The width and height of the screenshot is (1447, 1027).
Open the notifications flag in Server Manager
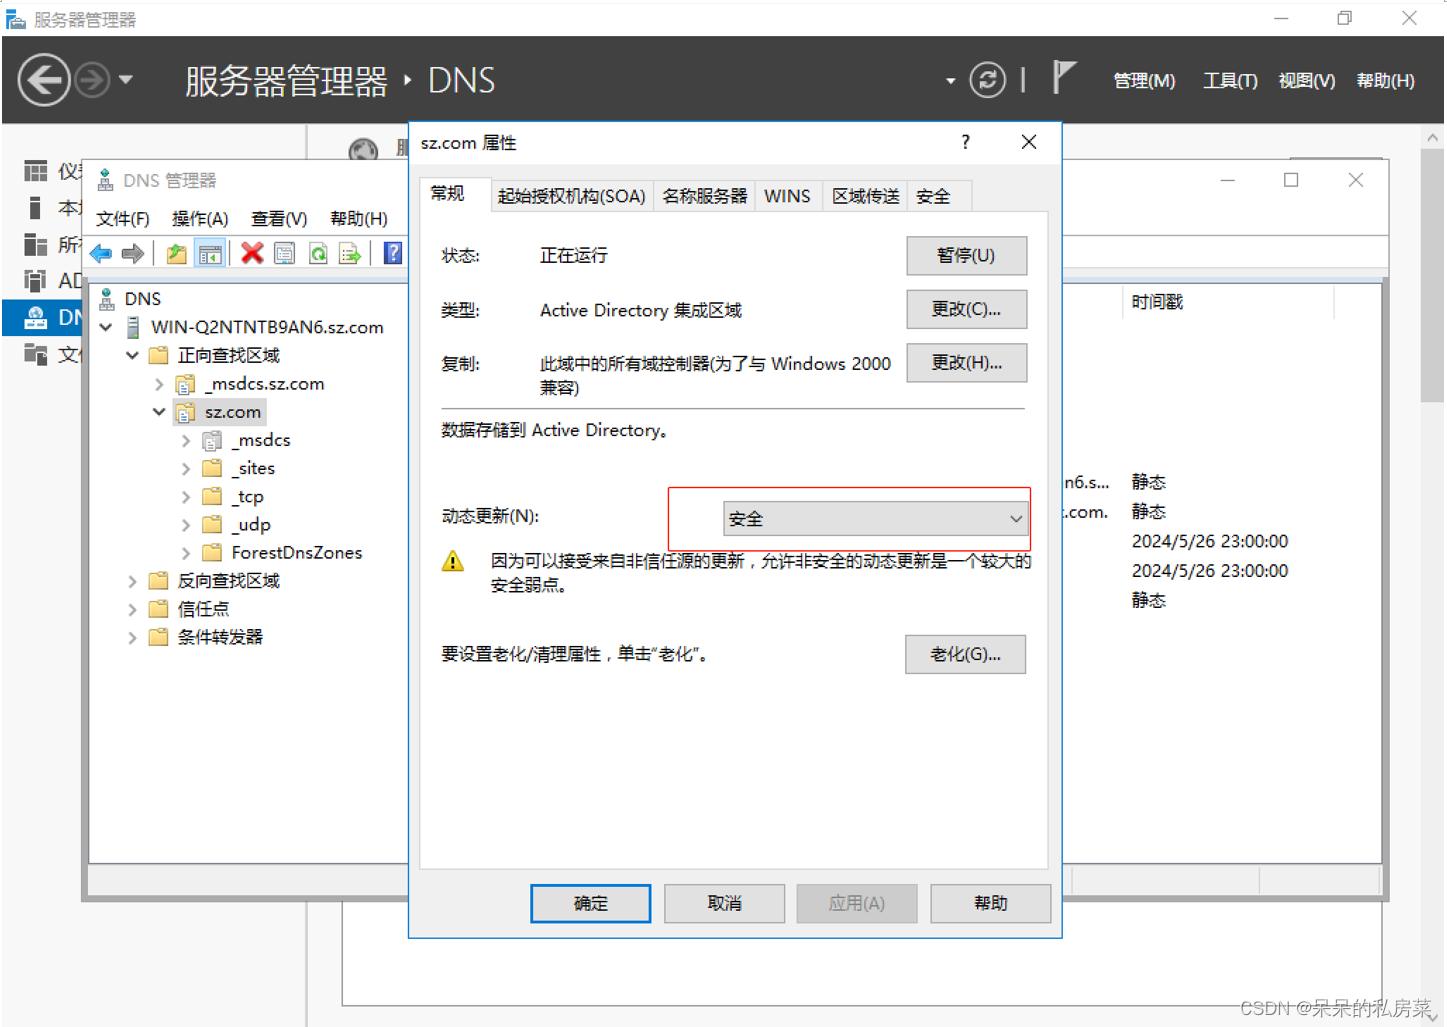click(x=1064, y=77)
